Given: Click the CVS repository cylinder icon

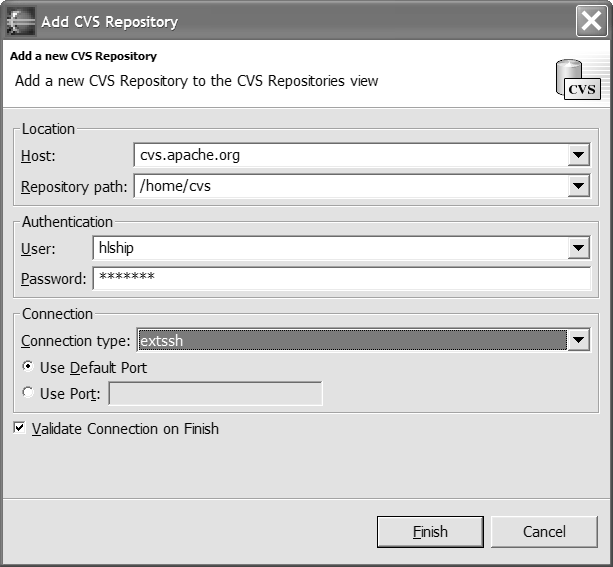Looking at the screenshot, I should 577,80.
